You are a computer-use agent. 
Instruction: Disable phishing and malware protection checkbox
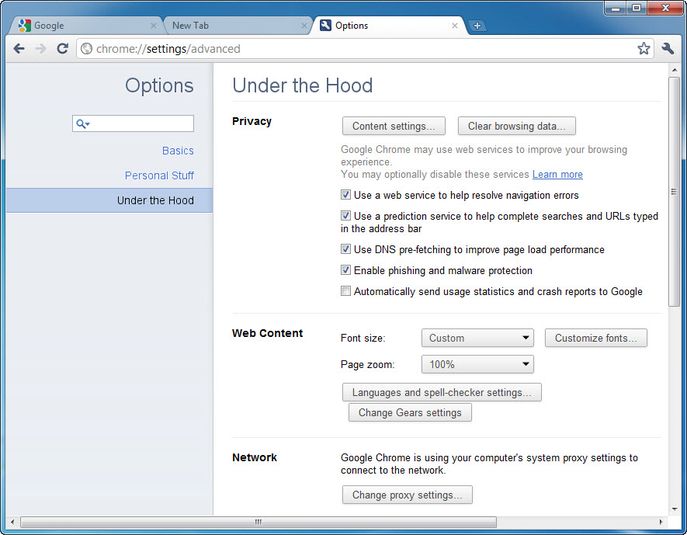point(346,270)
